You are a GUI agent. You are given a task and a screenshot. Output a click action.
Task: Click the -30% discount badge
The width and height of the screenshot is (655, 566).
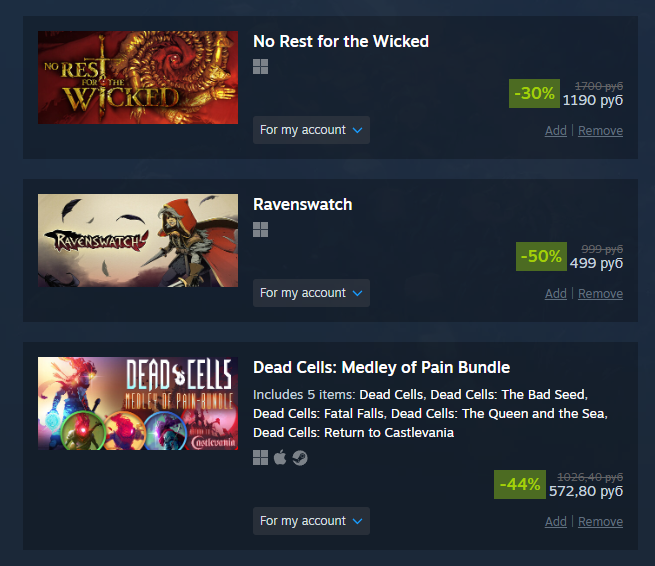tap(534, 93)
